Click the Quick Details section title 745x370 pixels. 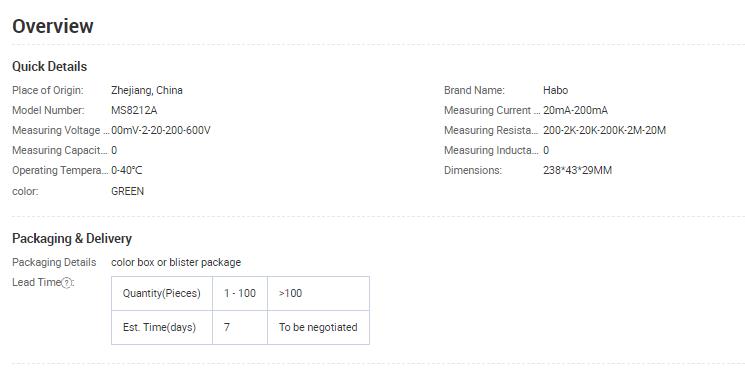[49, 66]
